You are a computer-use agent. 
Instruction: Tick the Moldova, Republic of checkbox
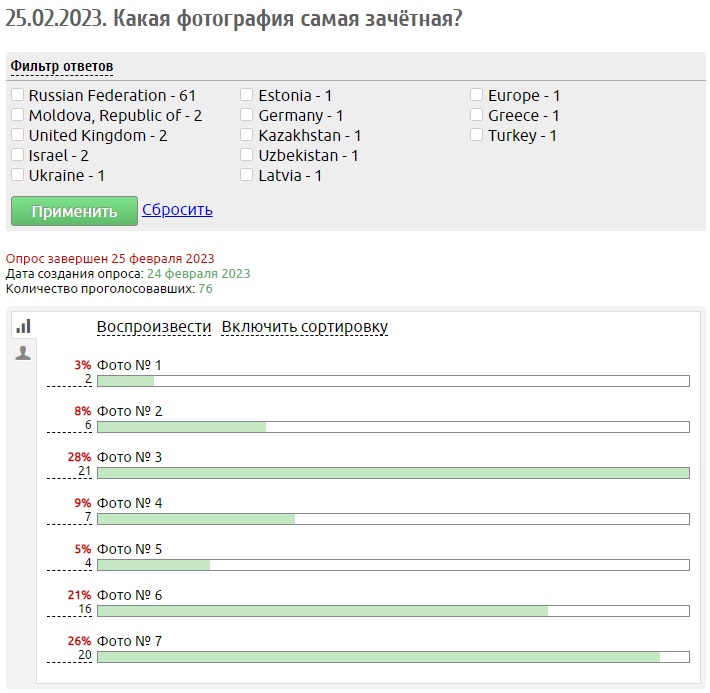pos(18,115)
